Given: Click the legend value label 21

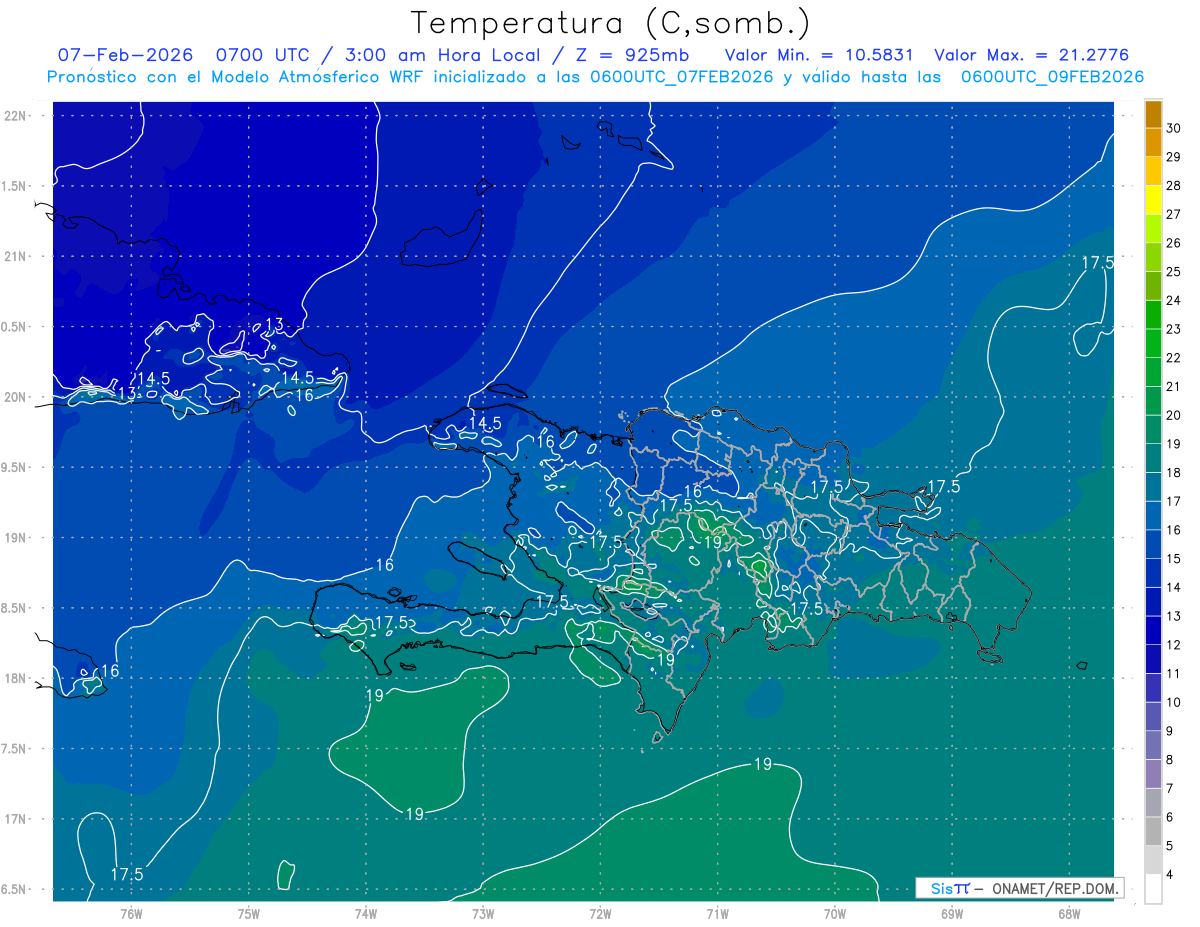Looking at the screenshot, I should tap(1174, 387).
